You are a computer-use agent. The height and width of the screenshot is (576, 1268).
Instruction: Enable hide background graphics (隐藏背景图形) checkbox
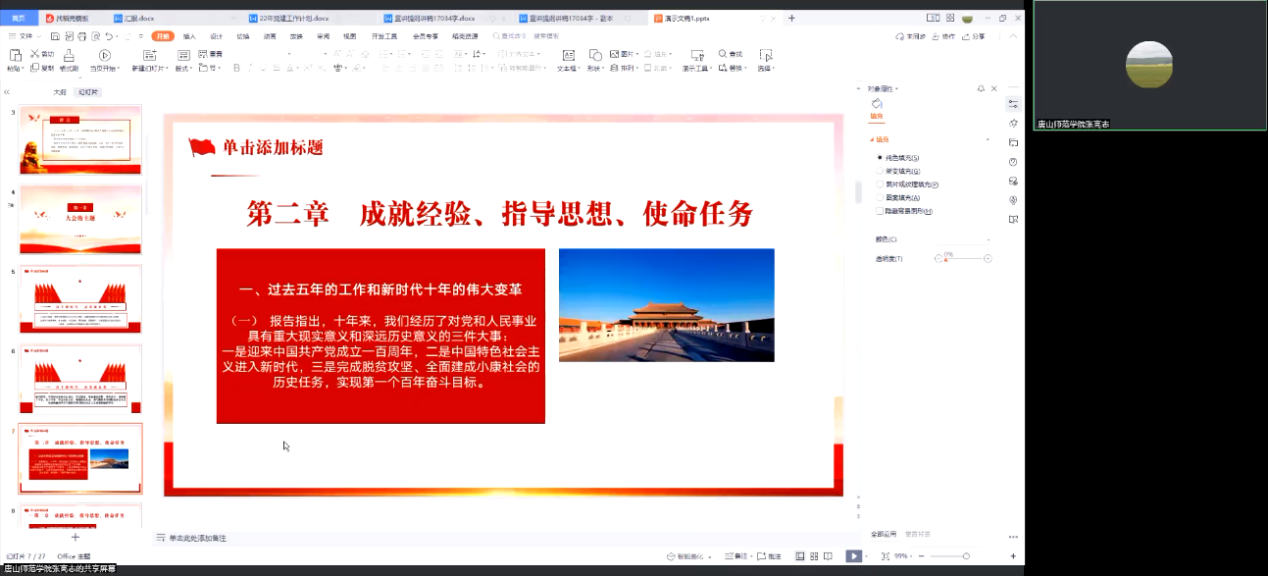(x=880, y=211)
